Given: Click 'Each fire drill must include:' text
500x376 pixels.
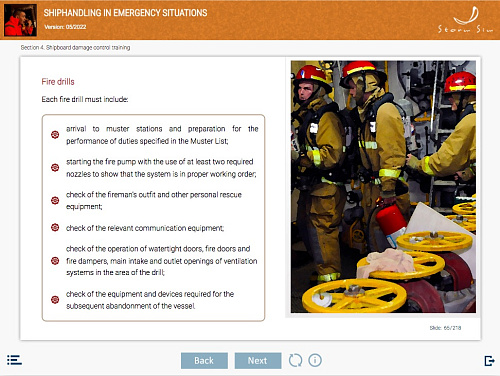Looking at the screenshot, I should point(85,99).
